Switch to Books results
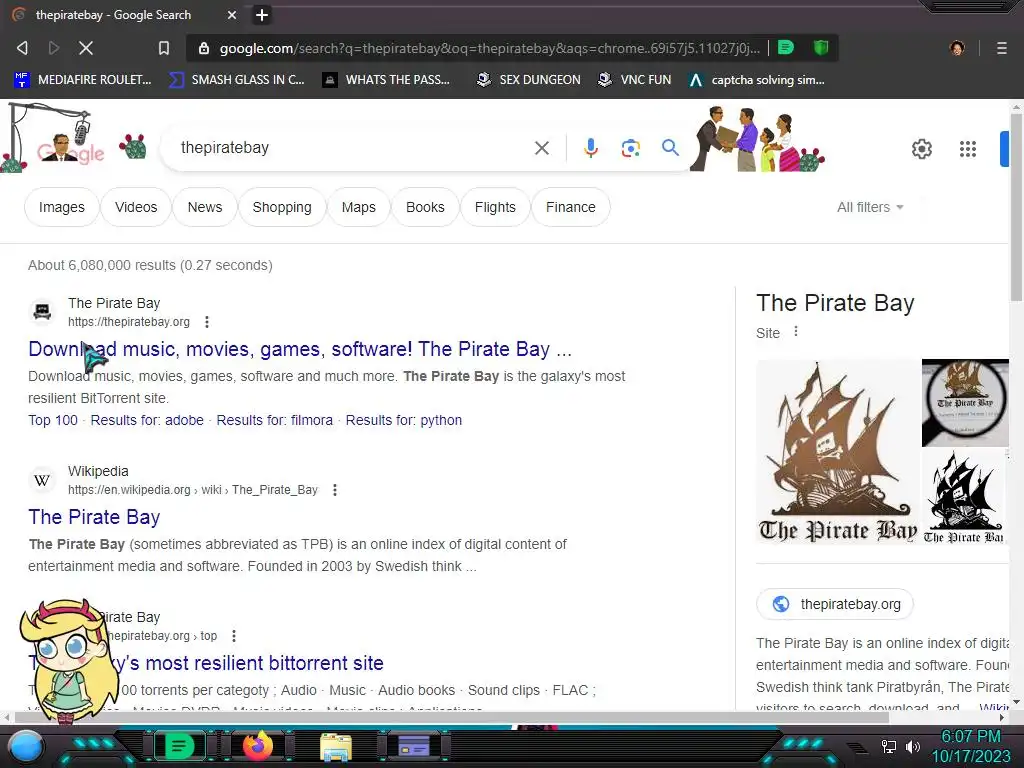 [425, 207]
